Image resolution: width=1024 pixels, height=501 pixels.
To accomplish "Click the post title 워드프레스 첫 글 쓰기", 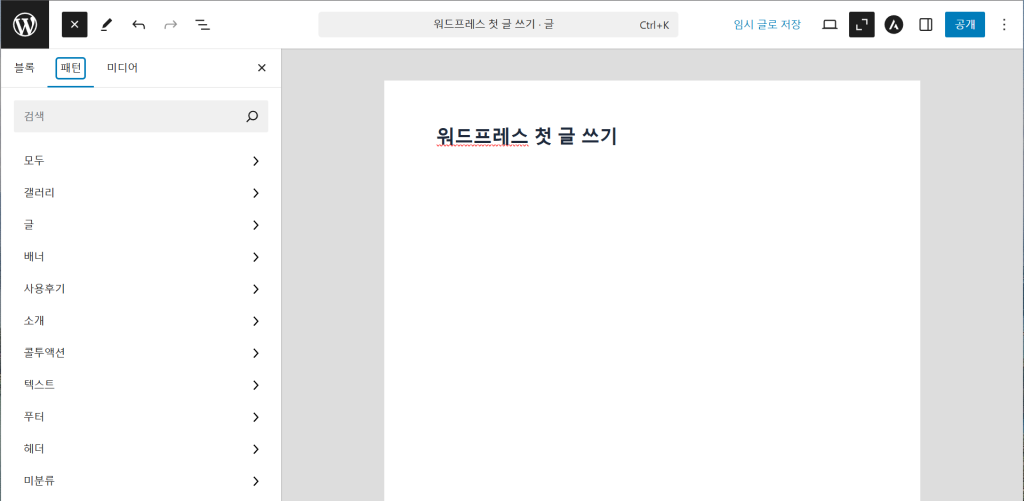I will click(526, 136).
